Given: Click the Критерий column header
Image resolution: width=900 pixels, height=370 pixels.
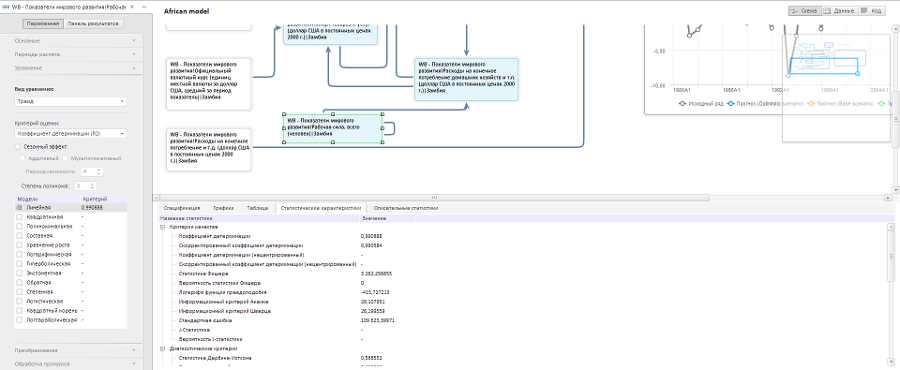Looking at the screenshot, I should pyautogui.click(x=103, y=198).
